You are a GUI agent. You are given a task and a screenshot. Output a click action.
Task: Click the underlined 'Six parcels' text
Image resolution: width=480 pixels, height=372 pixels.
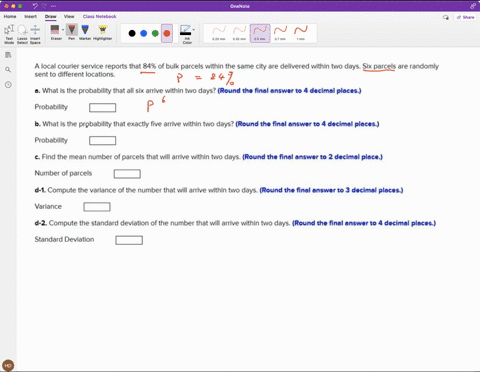click(379, 66)
